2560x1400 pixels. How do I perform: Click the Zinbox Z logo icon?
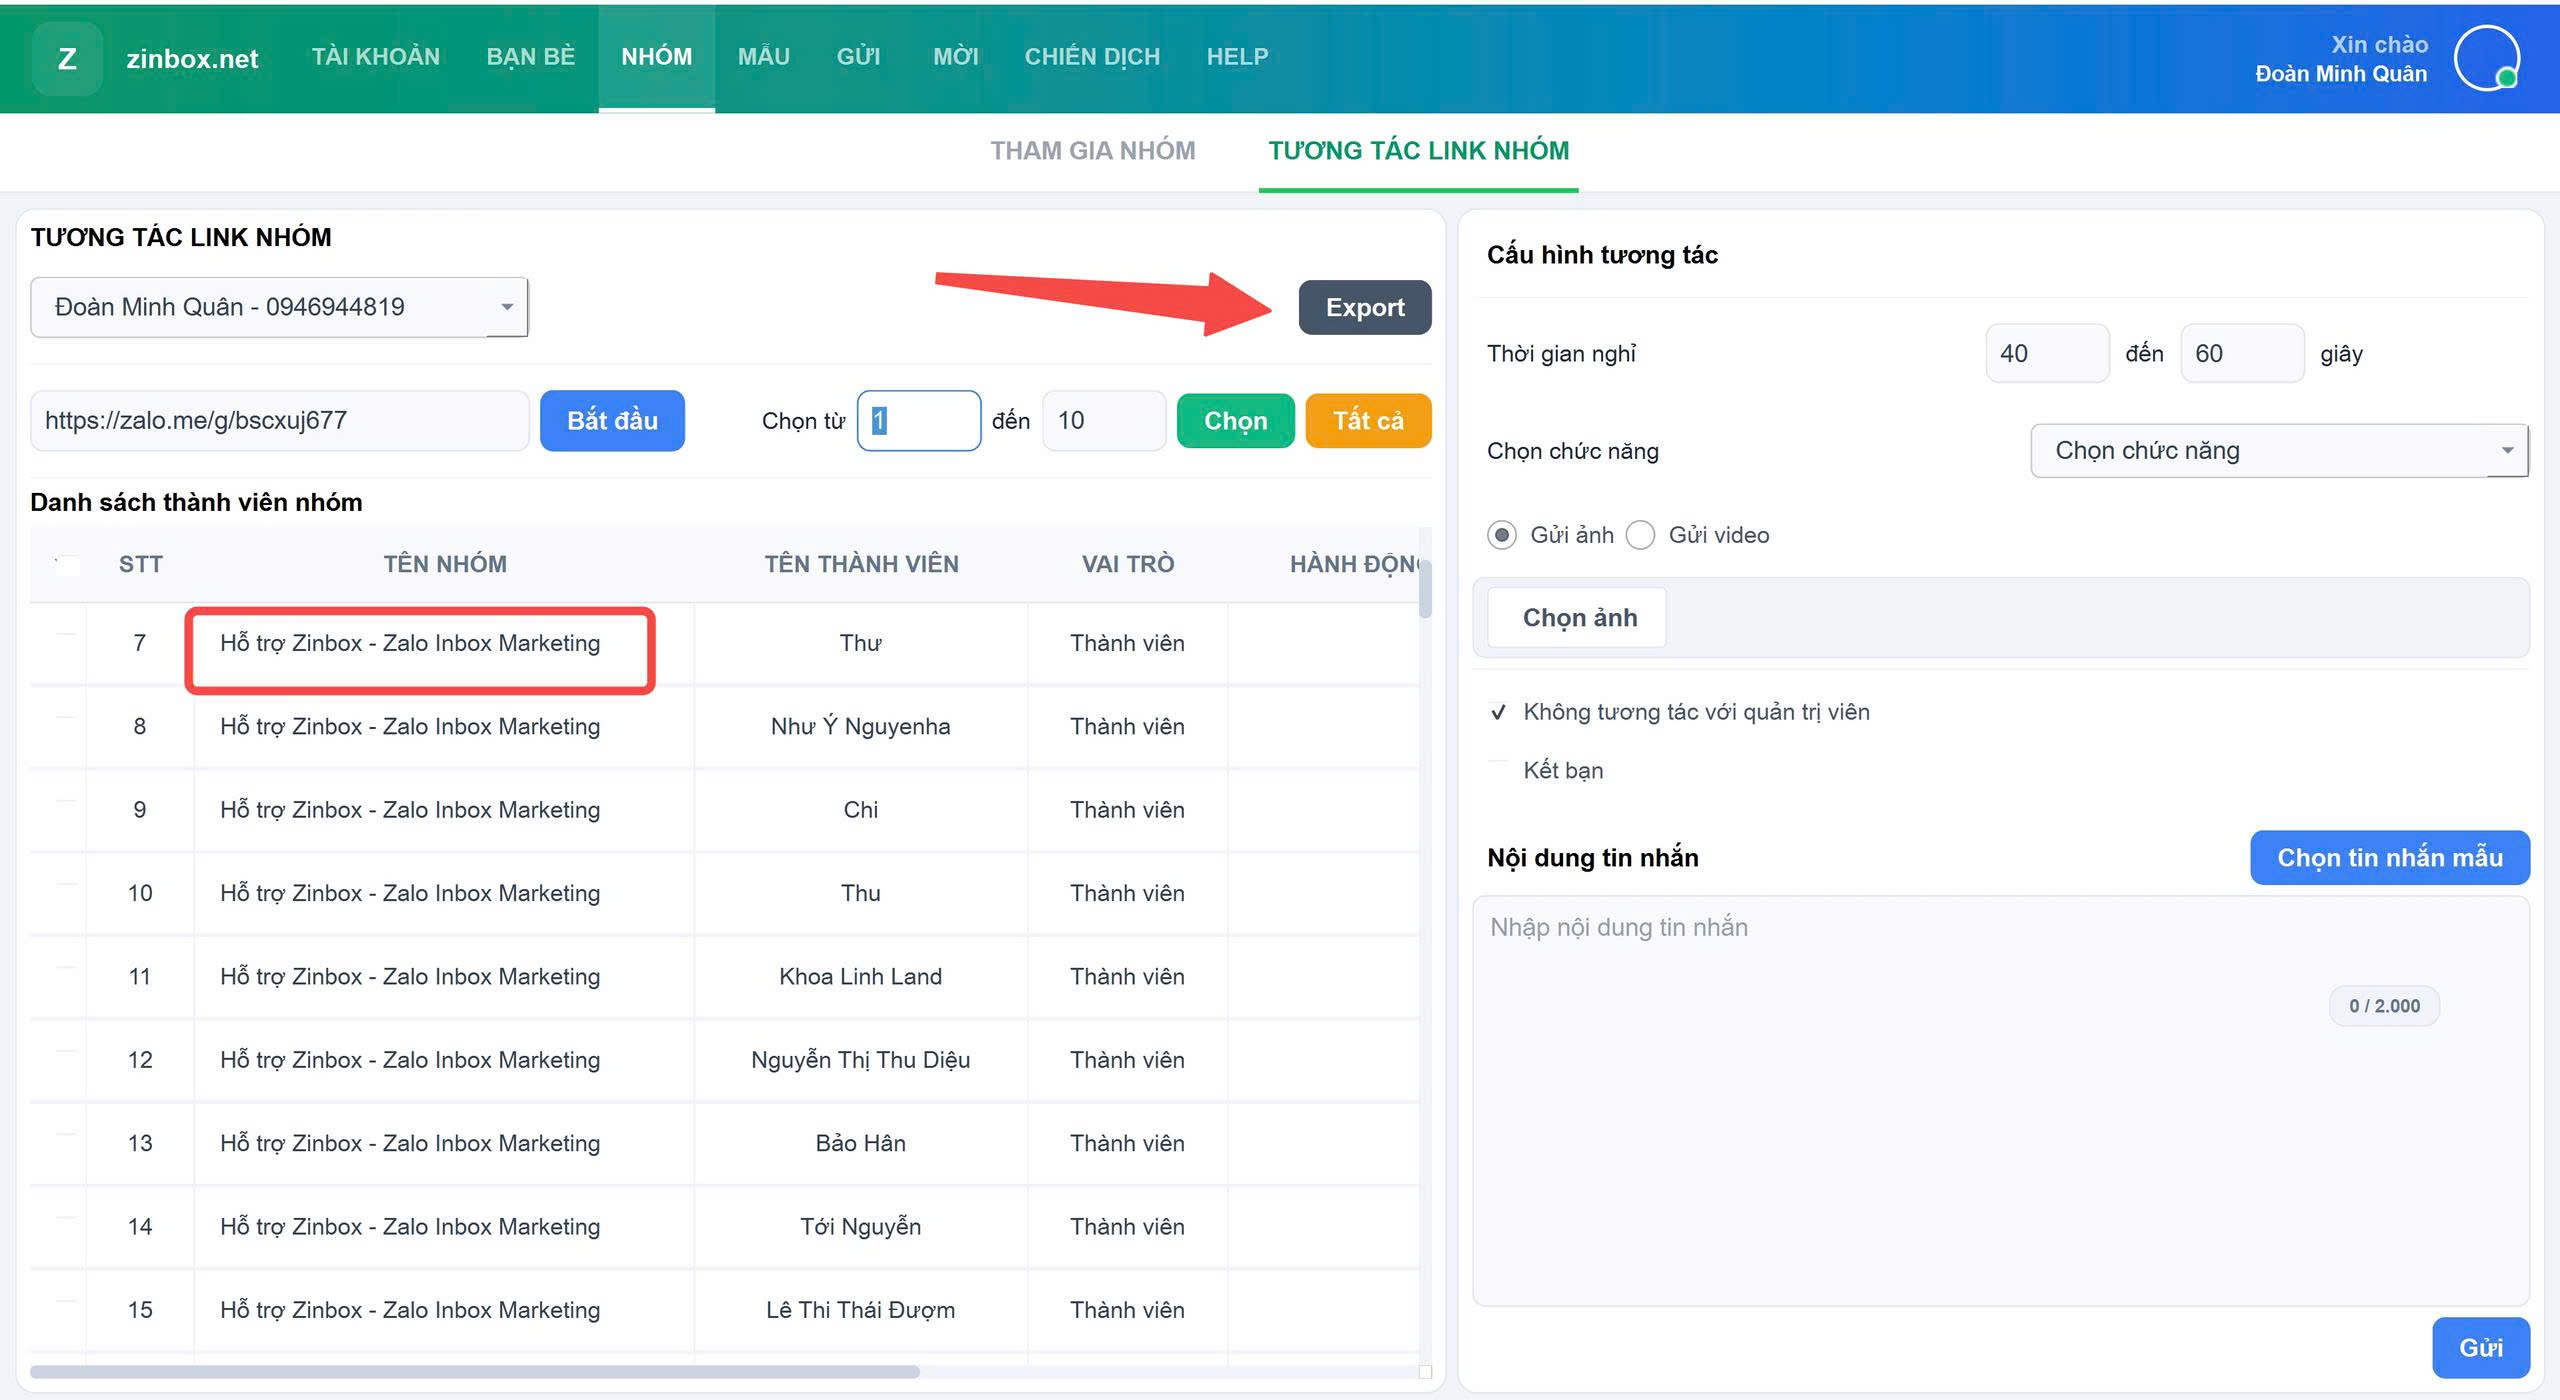coord(67,58)
